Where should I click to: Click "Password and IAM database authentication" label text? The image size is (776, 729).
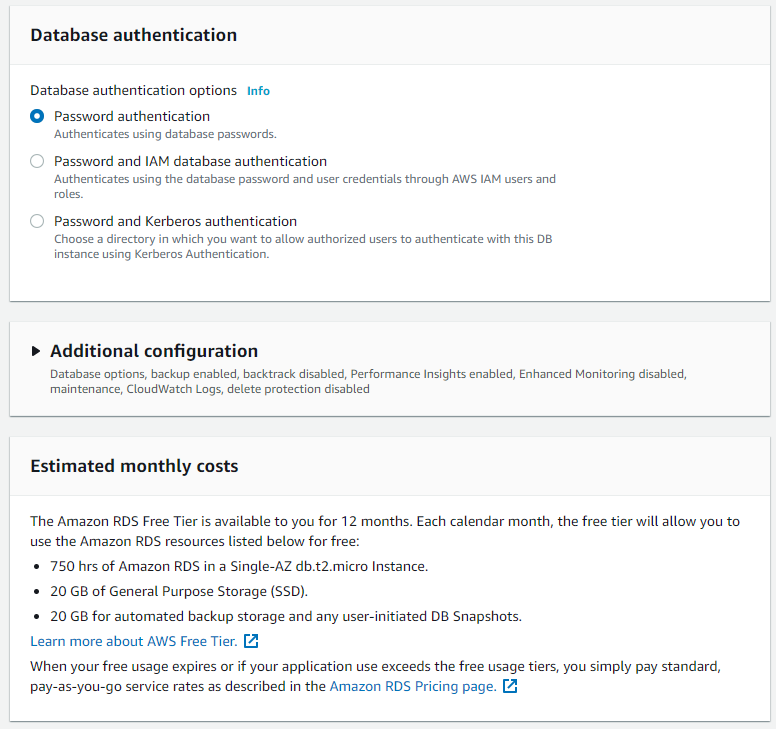pos(190,161)
